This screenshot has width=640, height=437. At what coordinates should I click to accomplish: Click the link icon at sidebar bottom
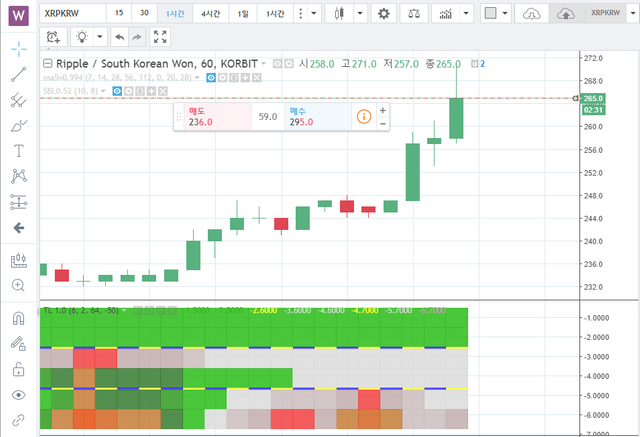(x=18, y=420)
